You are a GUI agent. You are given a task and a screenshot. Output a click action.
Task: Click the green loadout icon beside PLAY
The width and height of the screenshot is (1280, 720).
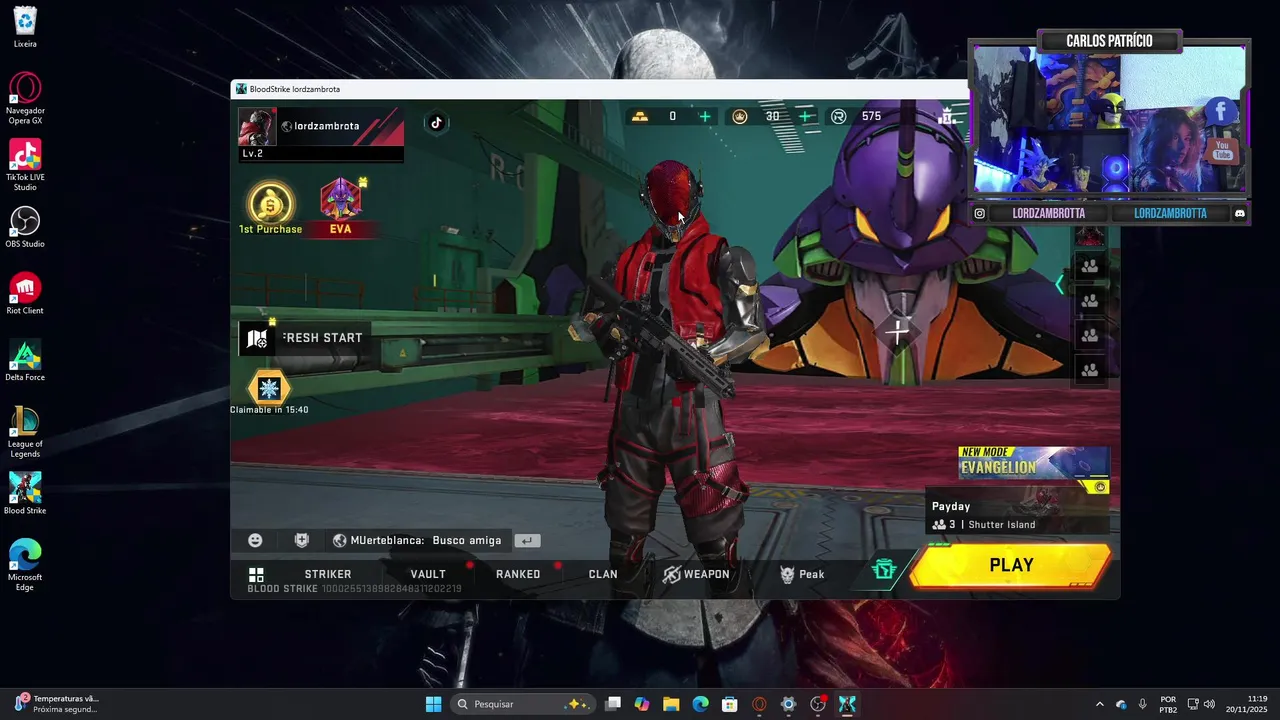tap(884, 569)
